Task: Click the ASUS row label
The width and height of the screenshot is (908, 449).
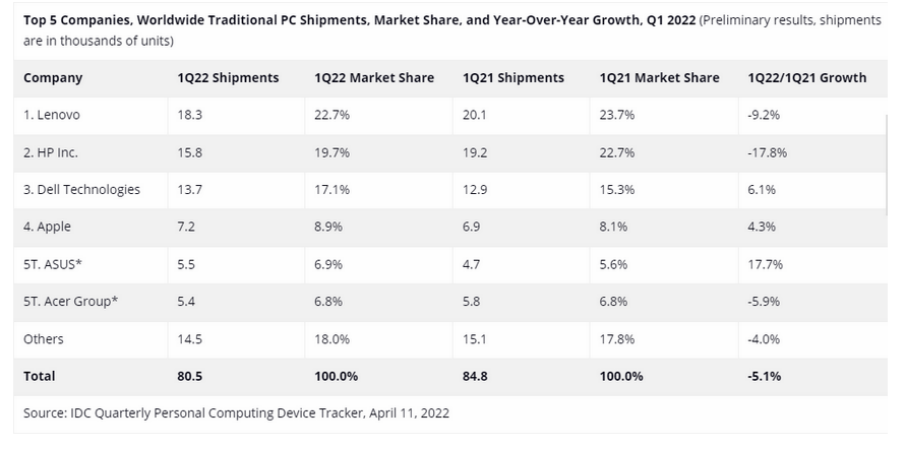Action: pos(53,264)
